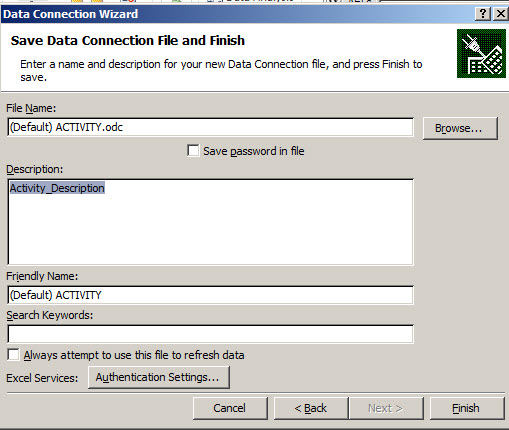
Task: Toggle Always attempt to use this file checkbox
Action: point(13,355)
